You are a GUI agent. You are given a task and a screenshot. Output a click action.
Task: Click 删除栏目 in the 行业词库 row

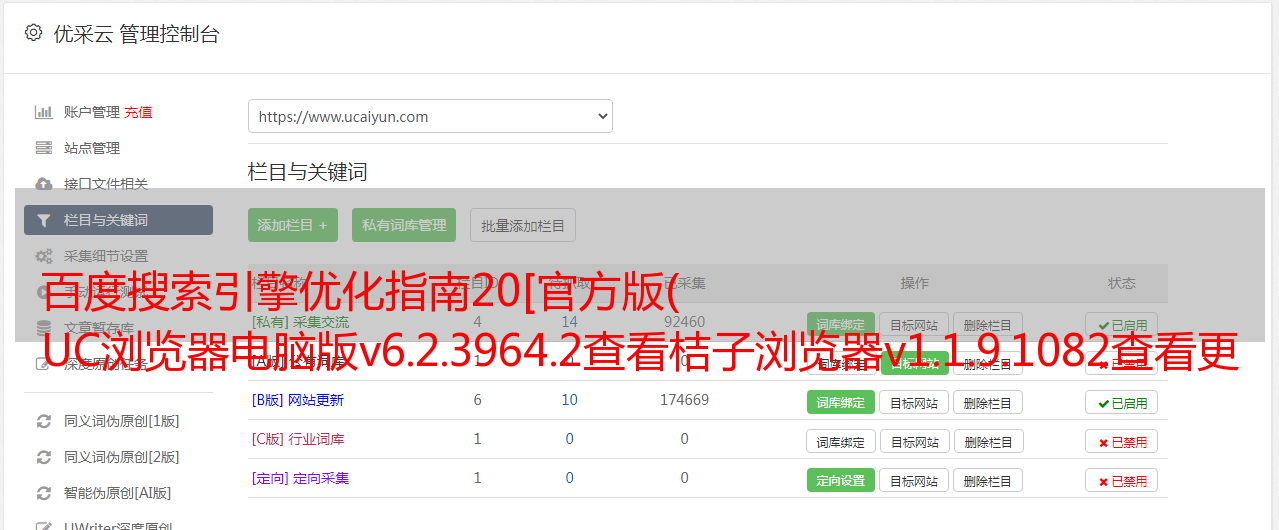988,441
